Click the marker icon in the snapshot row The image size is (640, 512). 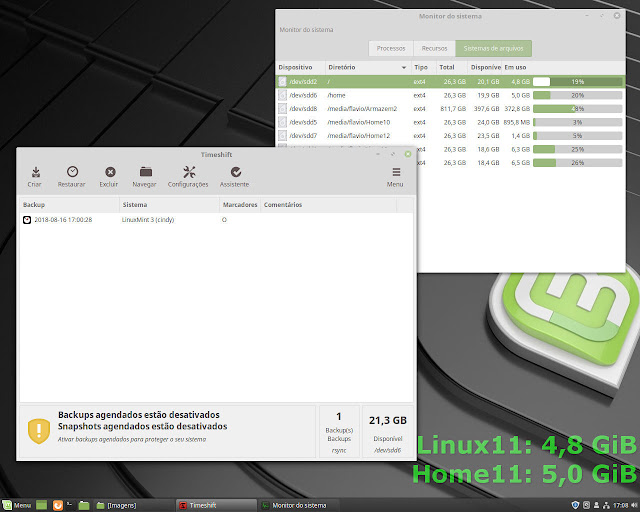coord(224,220)
